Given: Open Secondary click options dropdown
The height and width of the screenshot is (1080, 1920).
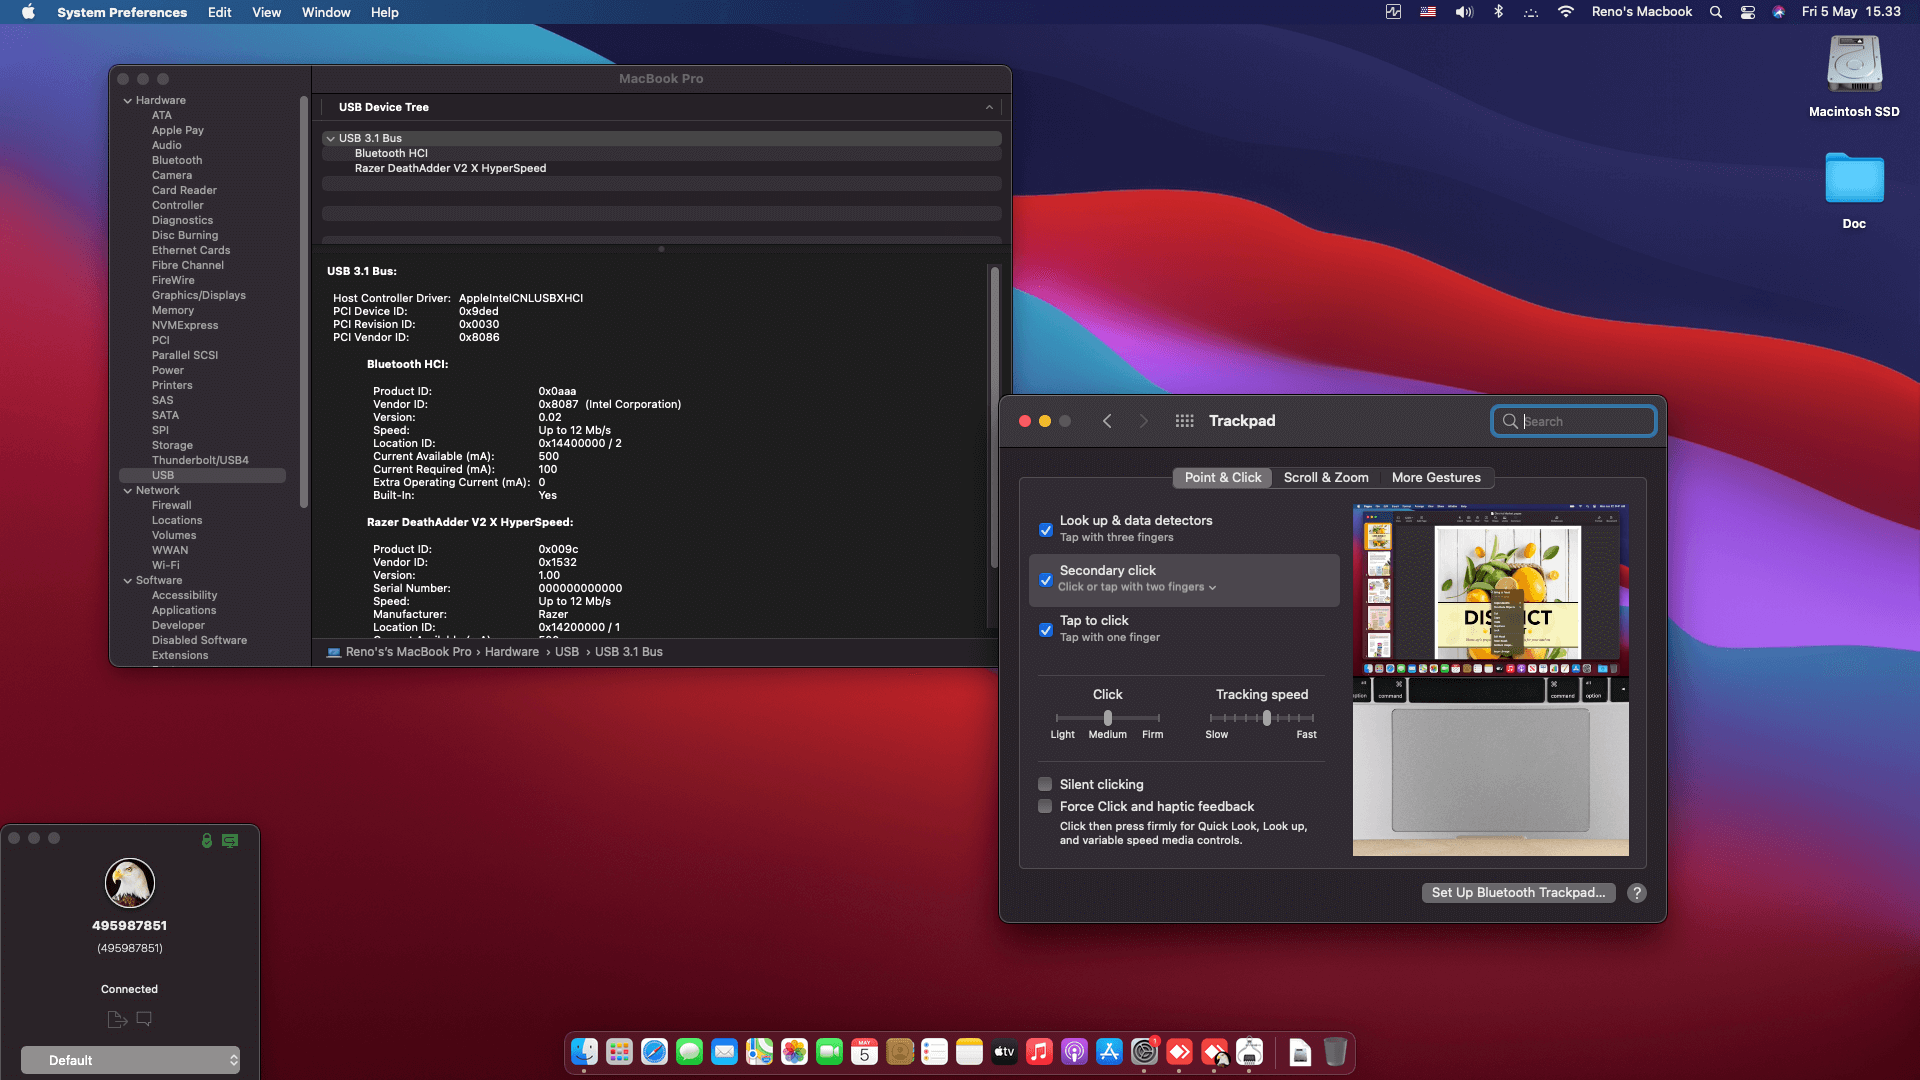Looking at the screenshot, I should click(x=1138, y=587).
